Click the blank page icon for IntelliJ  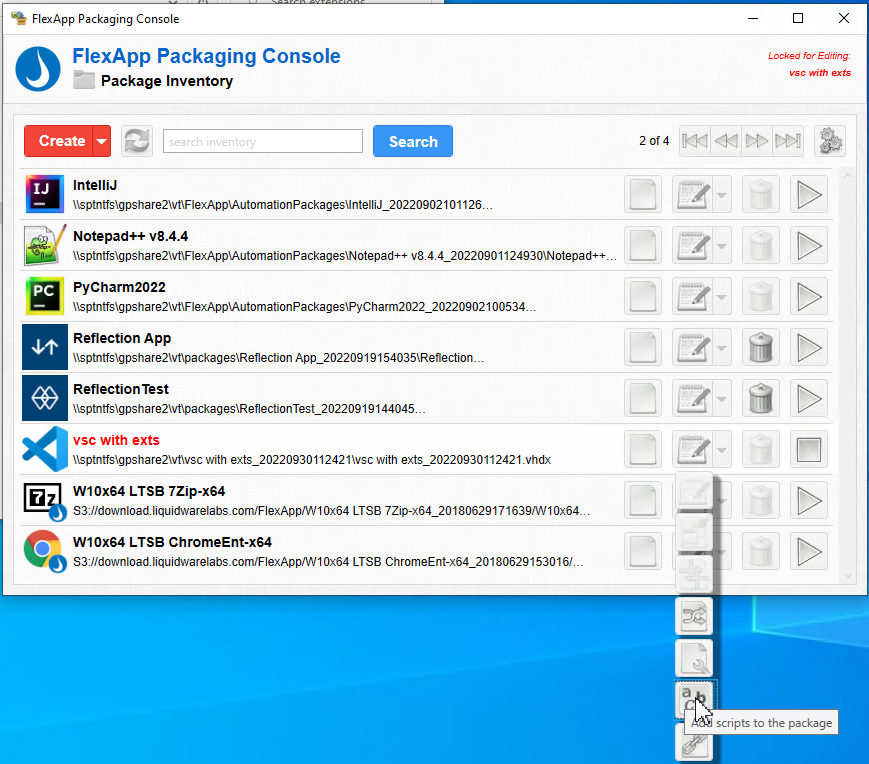643,194
